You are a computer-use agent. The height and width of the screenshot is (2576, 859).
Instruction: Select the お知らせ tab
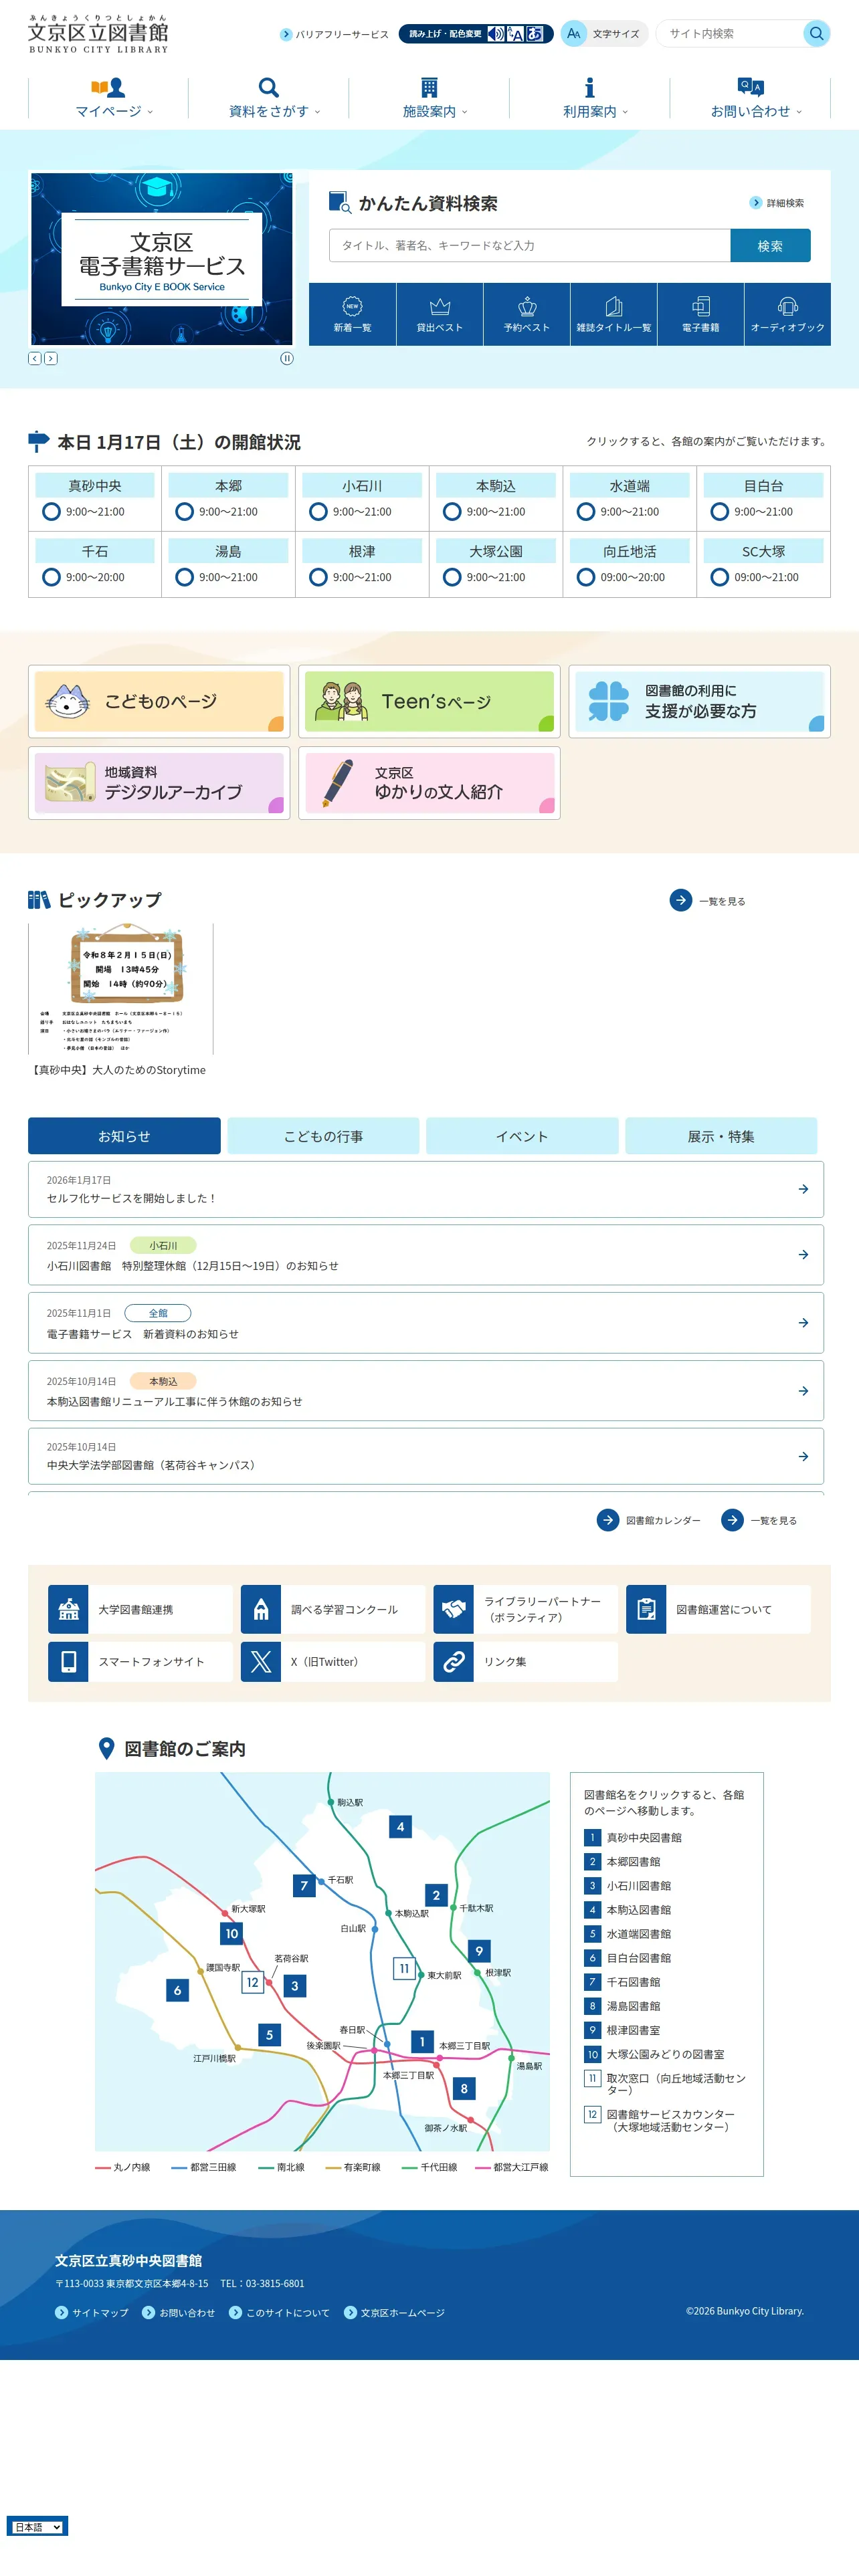tap(124, 1136)
